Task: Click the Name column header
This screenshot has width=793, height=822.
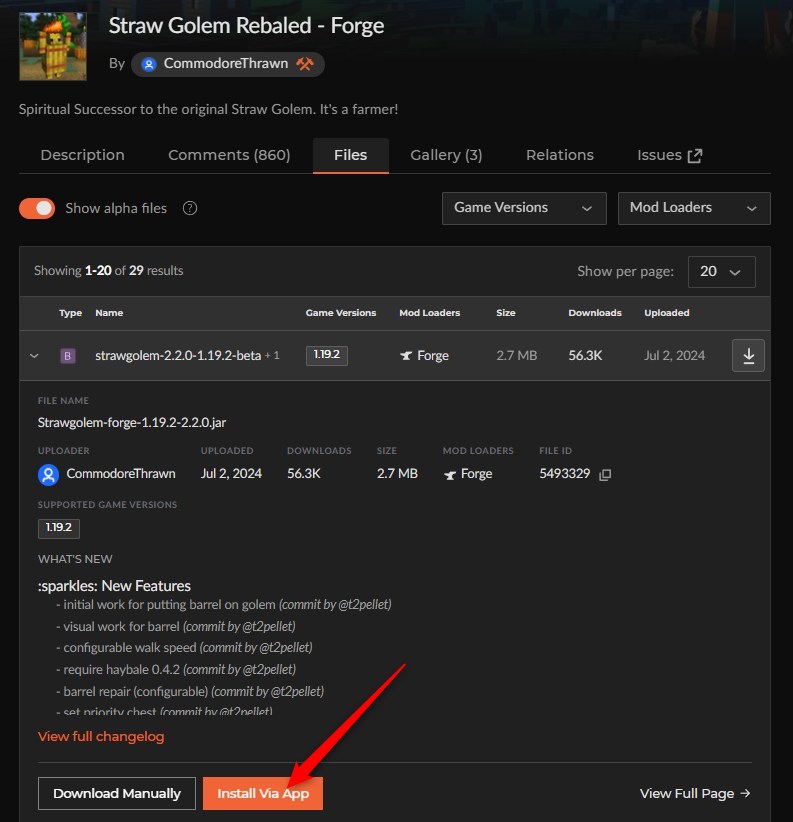Action: [x=109, y=313]
